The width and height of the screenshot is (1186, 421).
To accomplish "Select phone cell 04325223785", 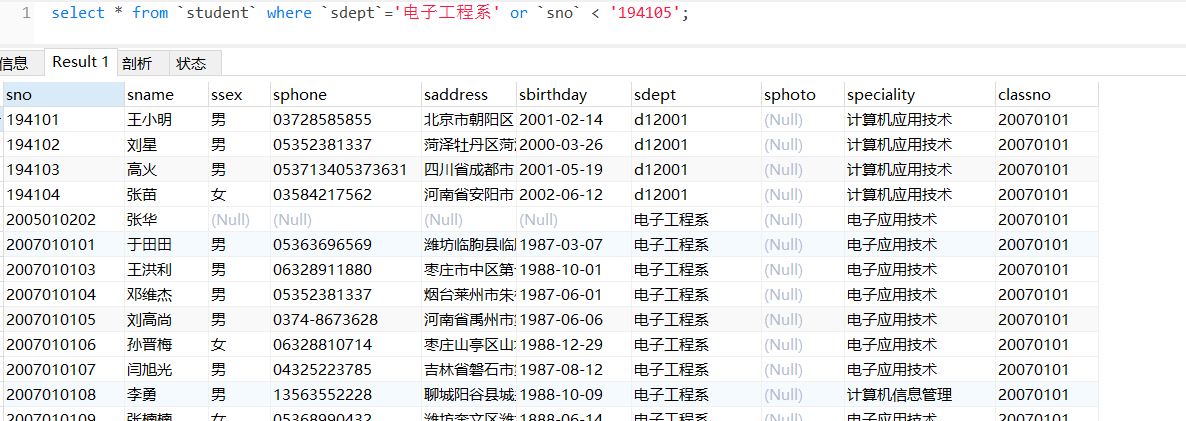I will tap(346, 370).
